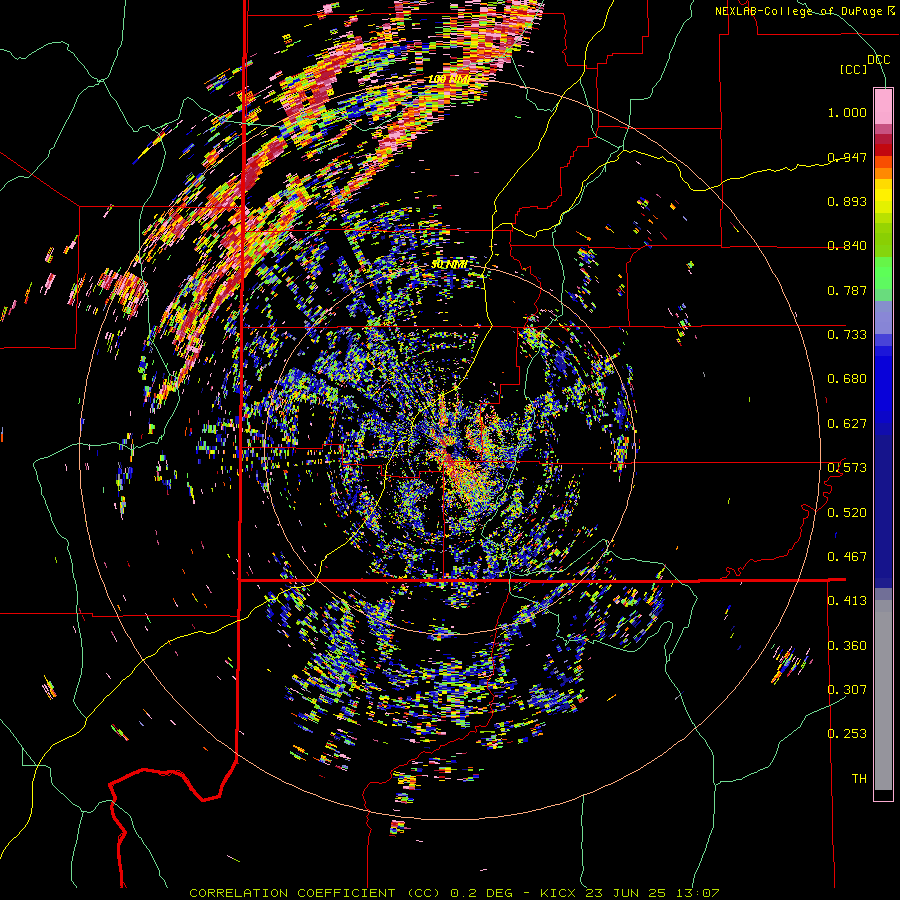Select the 0.893 scale value
The height and width of the screenshot is (900, 900).
click(x=847, y=201)
